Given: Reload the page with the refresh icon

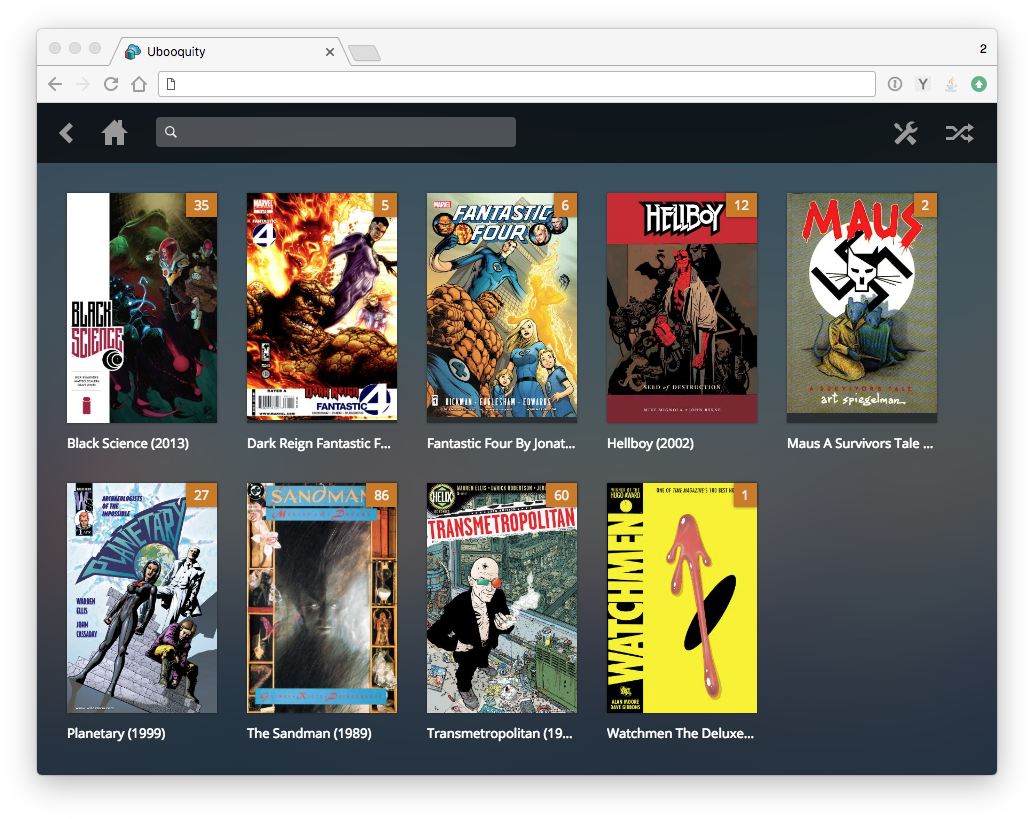Looking at the screenshot, I should 111,84.
